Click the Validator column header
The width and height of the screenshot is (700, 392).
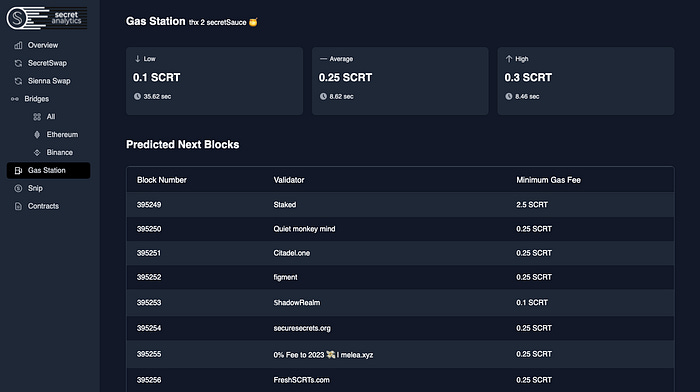coord(289,180)
